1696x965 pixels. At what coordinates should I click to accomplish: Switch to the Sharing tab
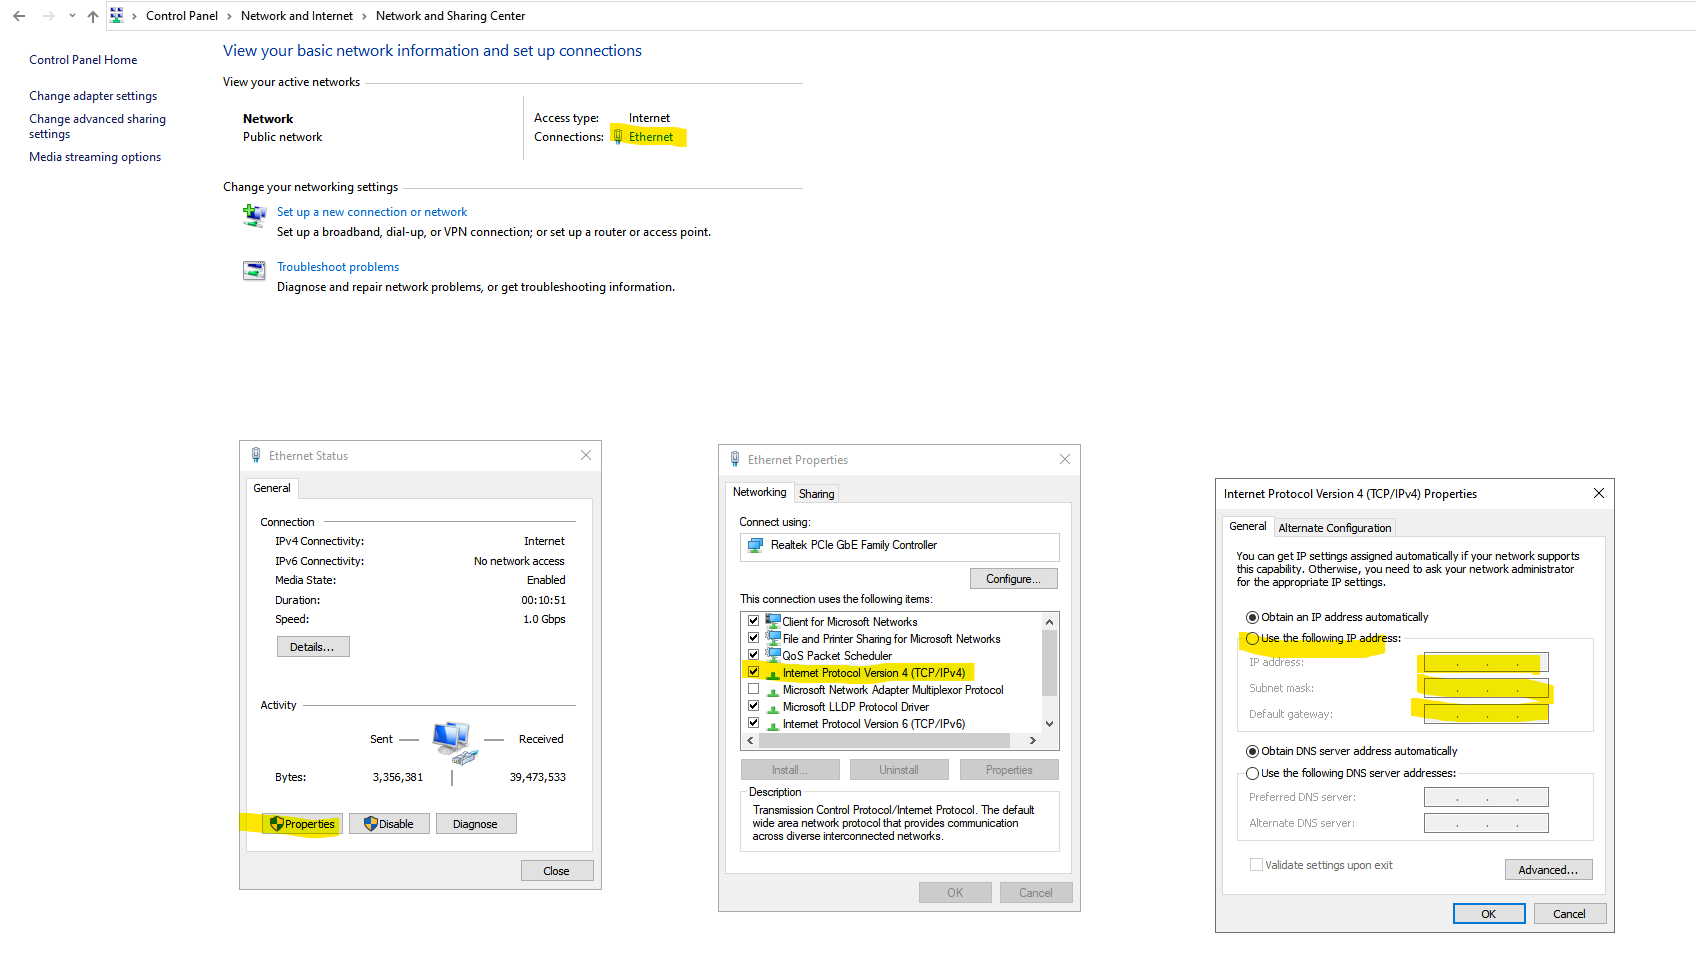click(x=816, y=494)
